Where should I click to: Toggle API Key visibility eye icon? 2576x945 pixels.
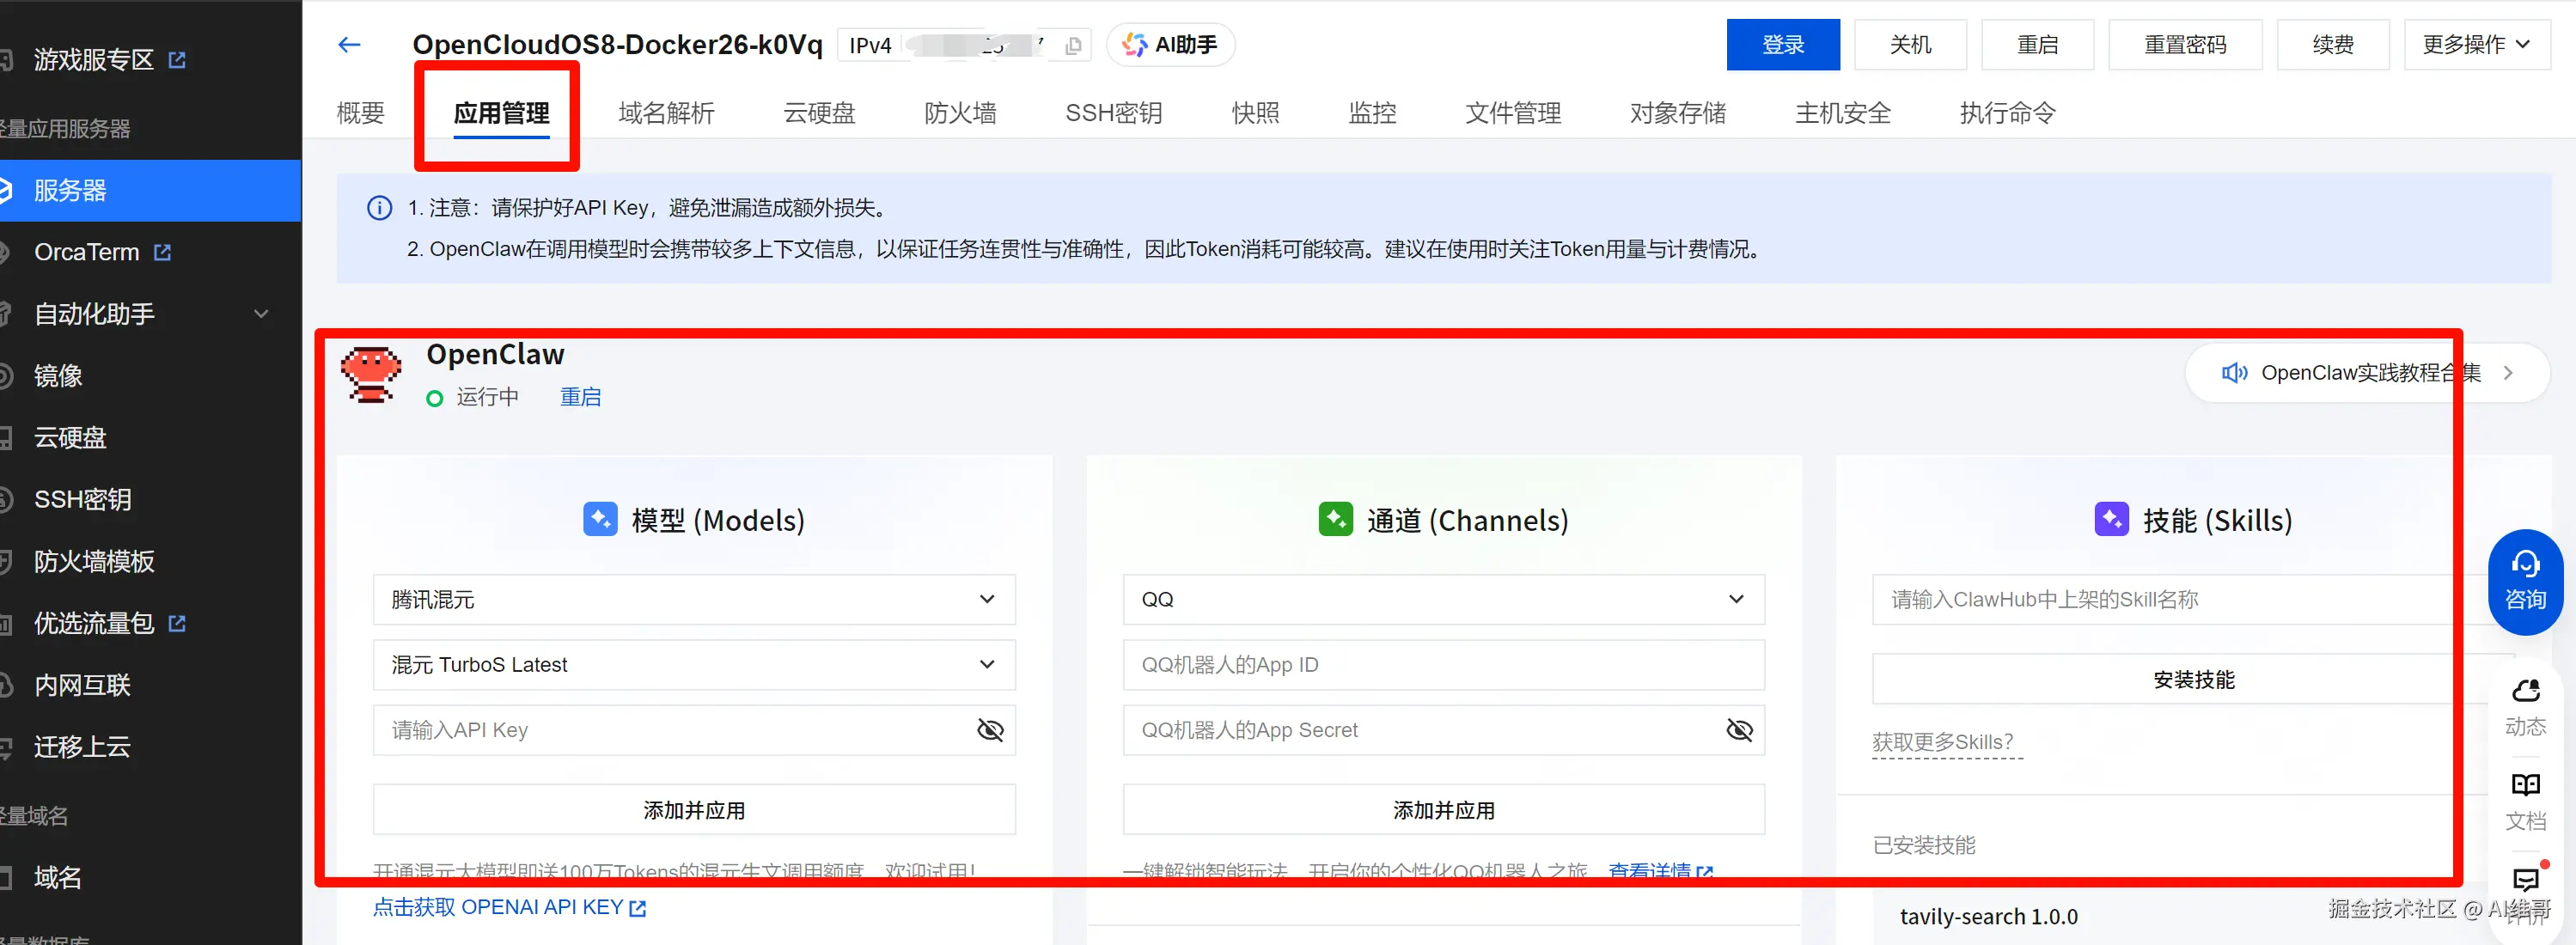click(x=989, y=730)
